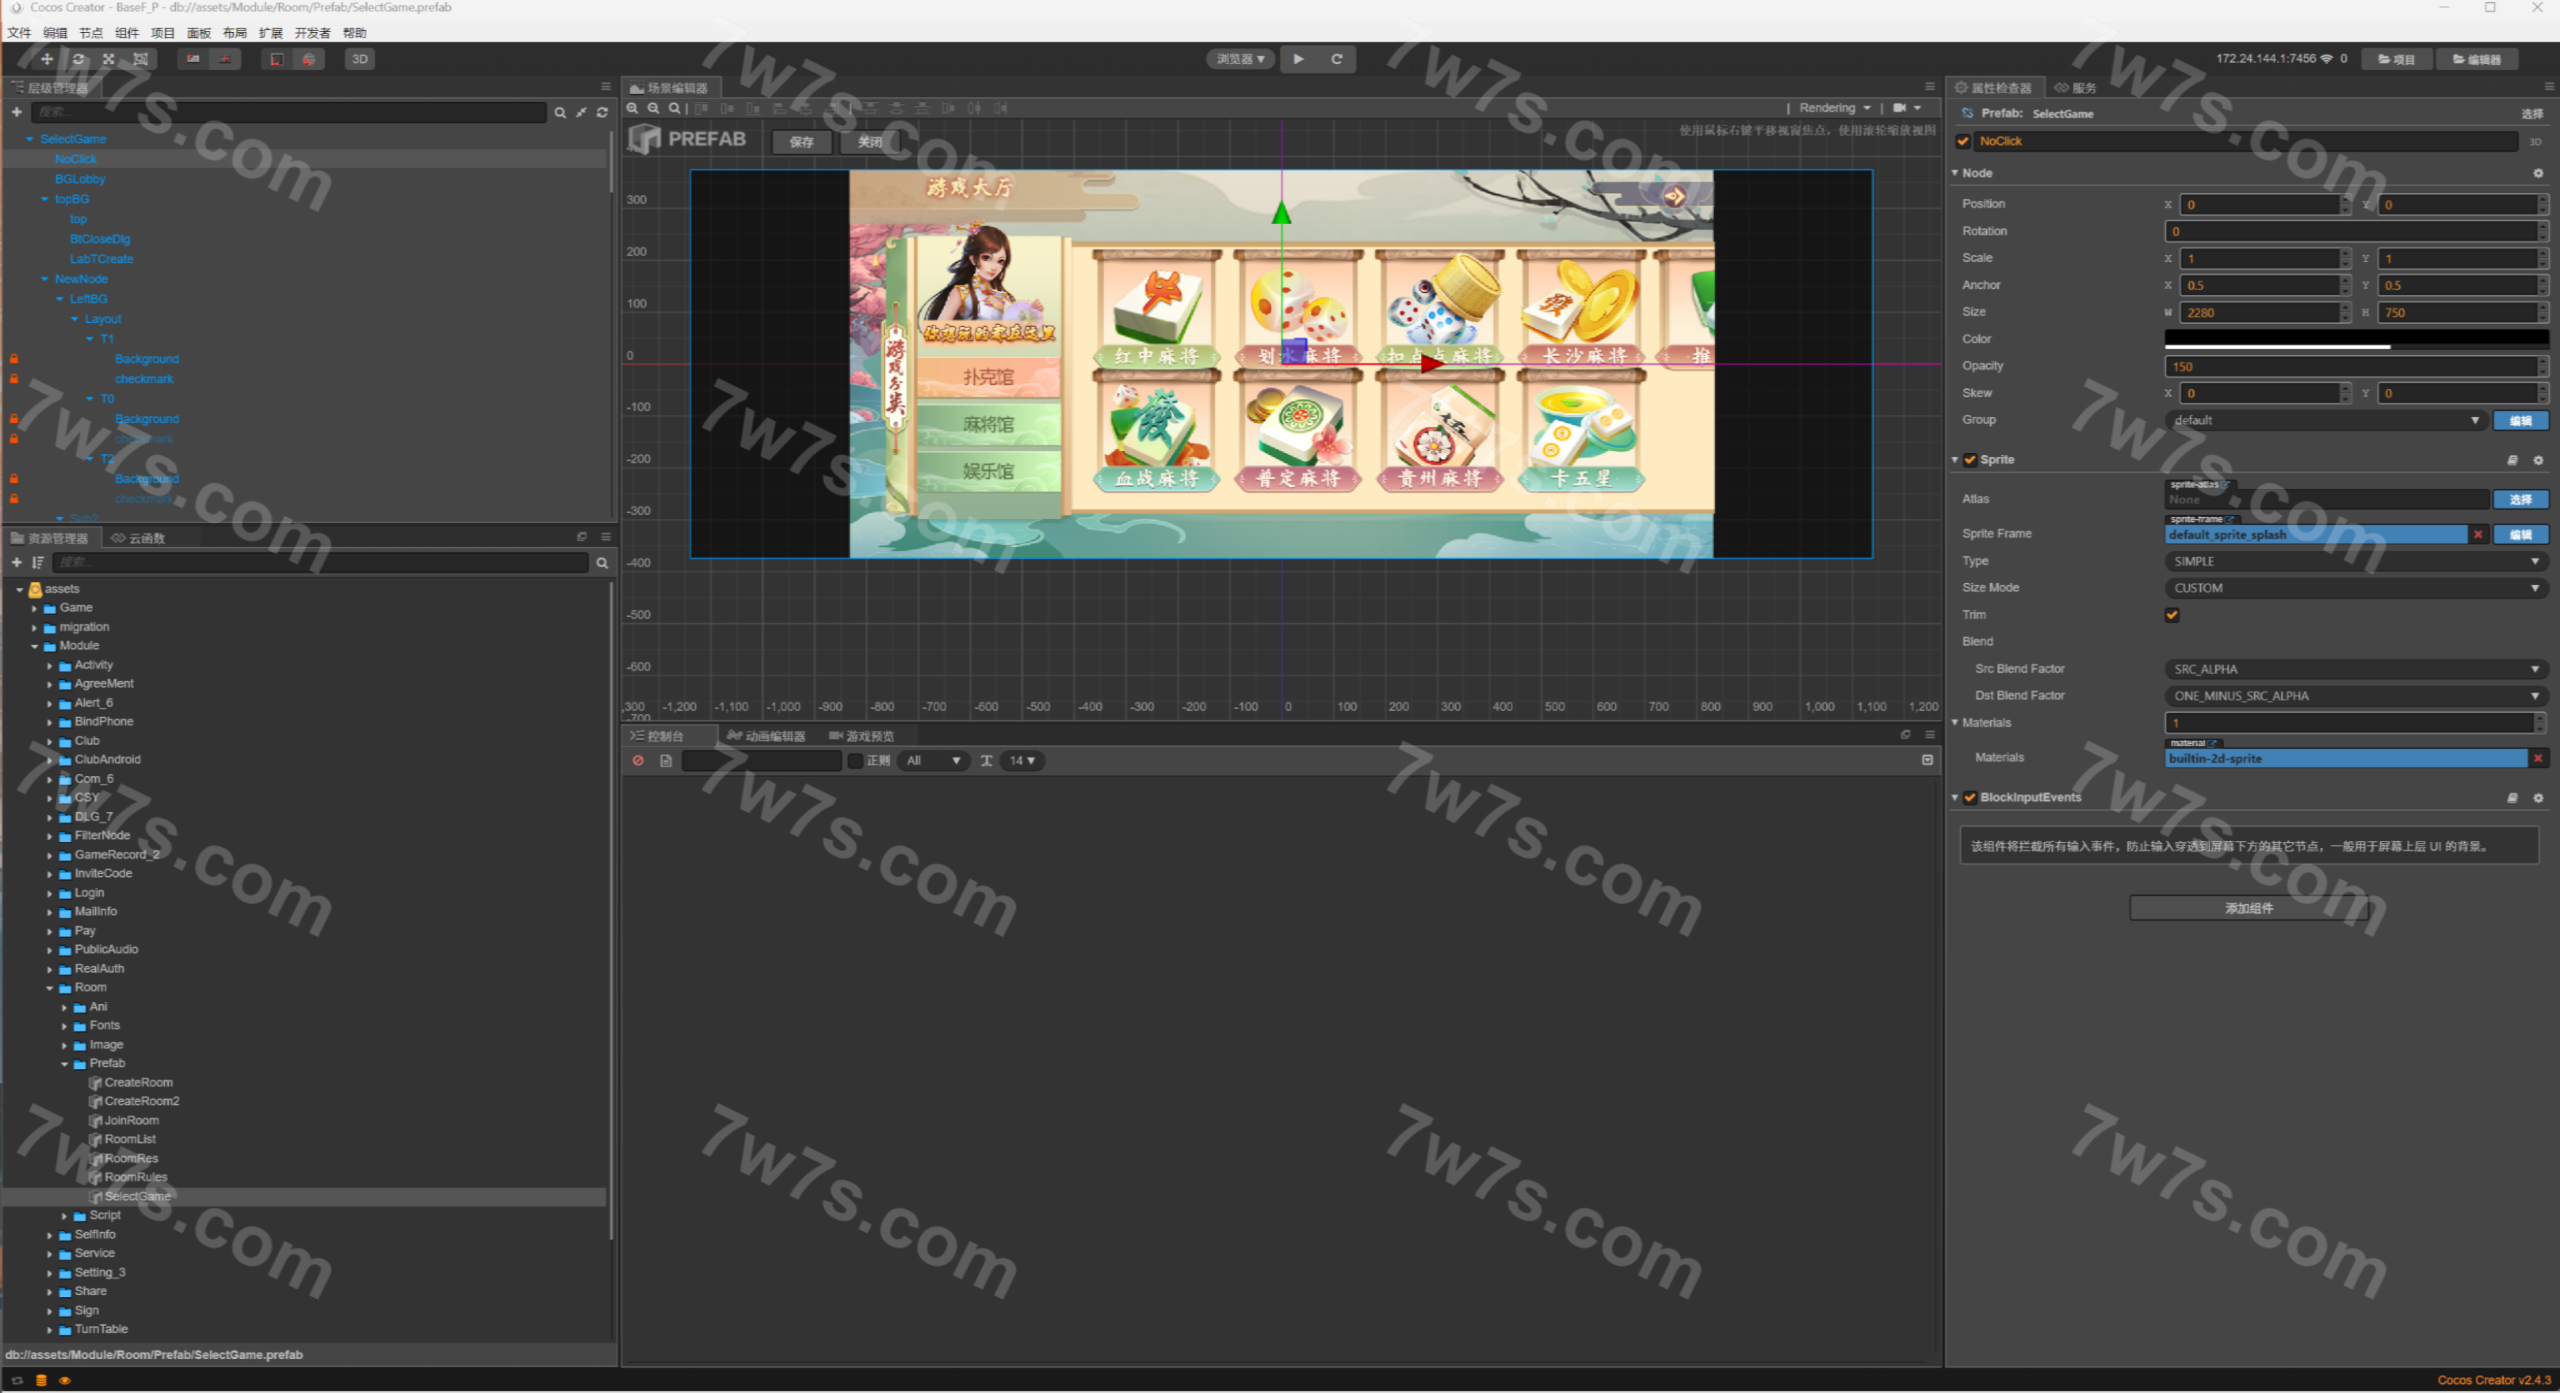Collapse the Room folder in assets
2560x1393 pixels.
50,988
